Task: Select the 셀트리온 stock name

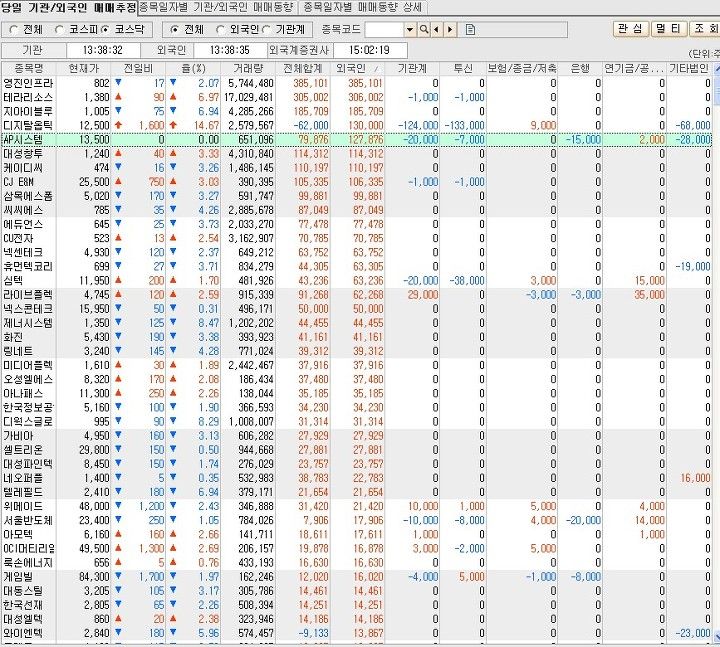Action: point(22,450)
